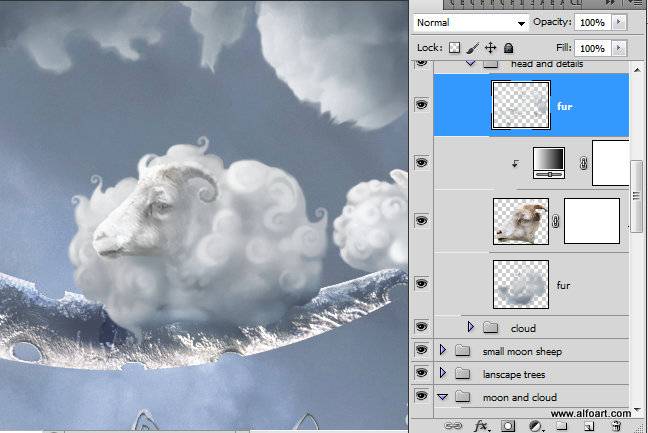Delete layer trash icon

click(616, 426)
